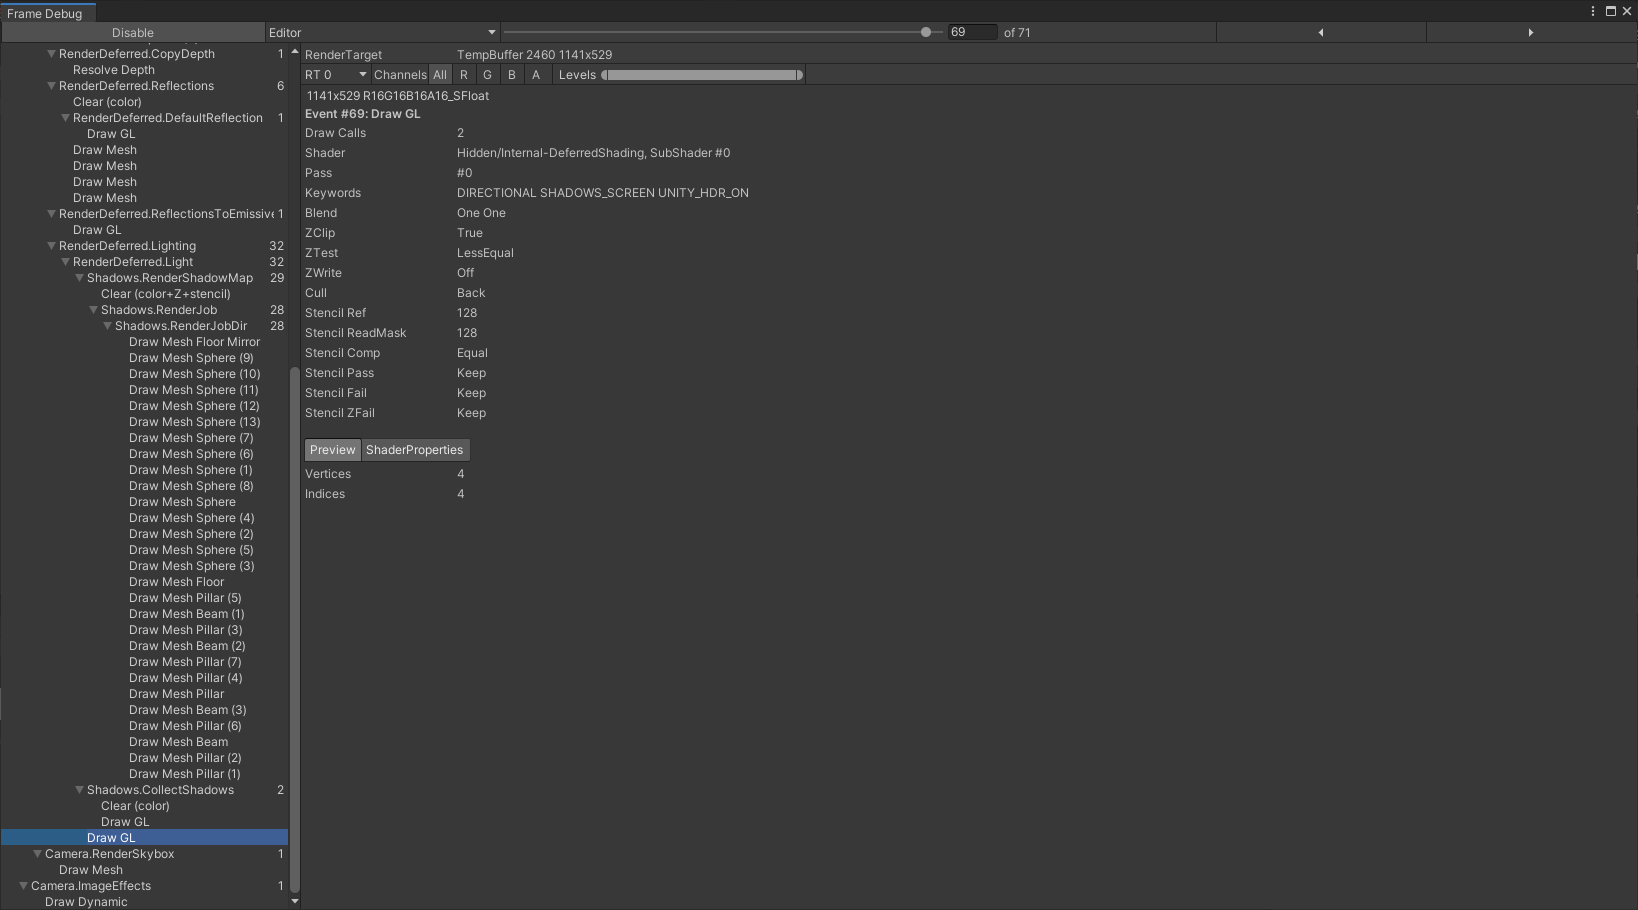Viewport: 1638px width, 910px height.
Task: Click the event tree vertical scrollbar
Action: click(295, 630)
